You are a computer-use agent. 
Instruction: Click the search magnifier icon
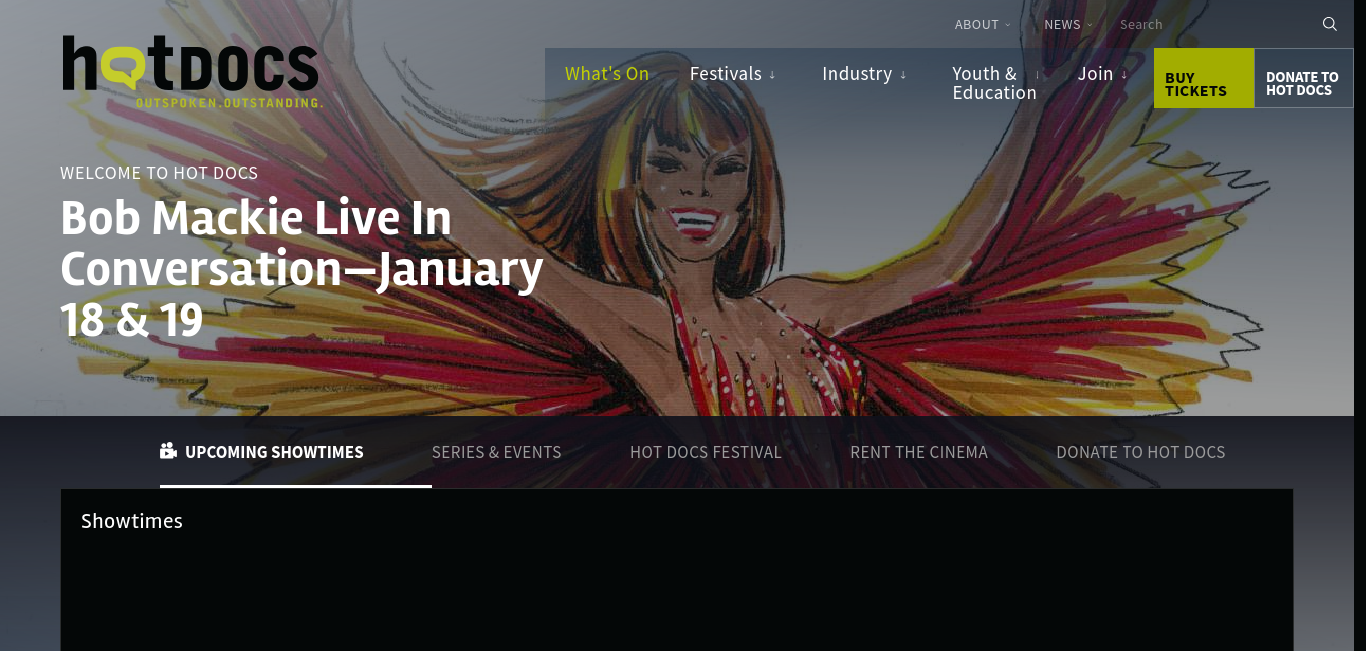(1329, 24)
